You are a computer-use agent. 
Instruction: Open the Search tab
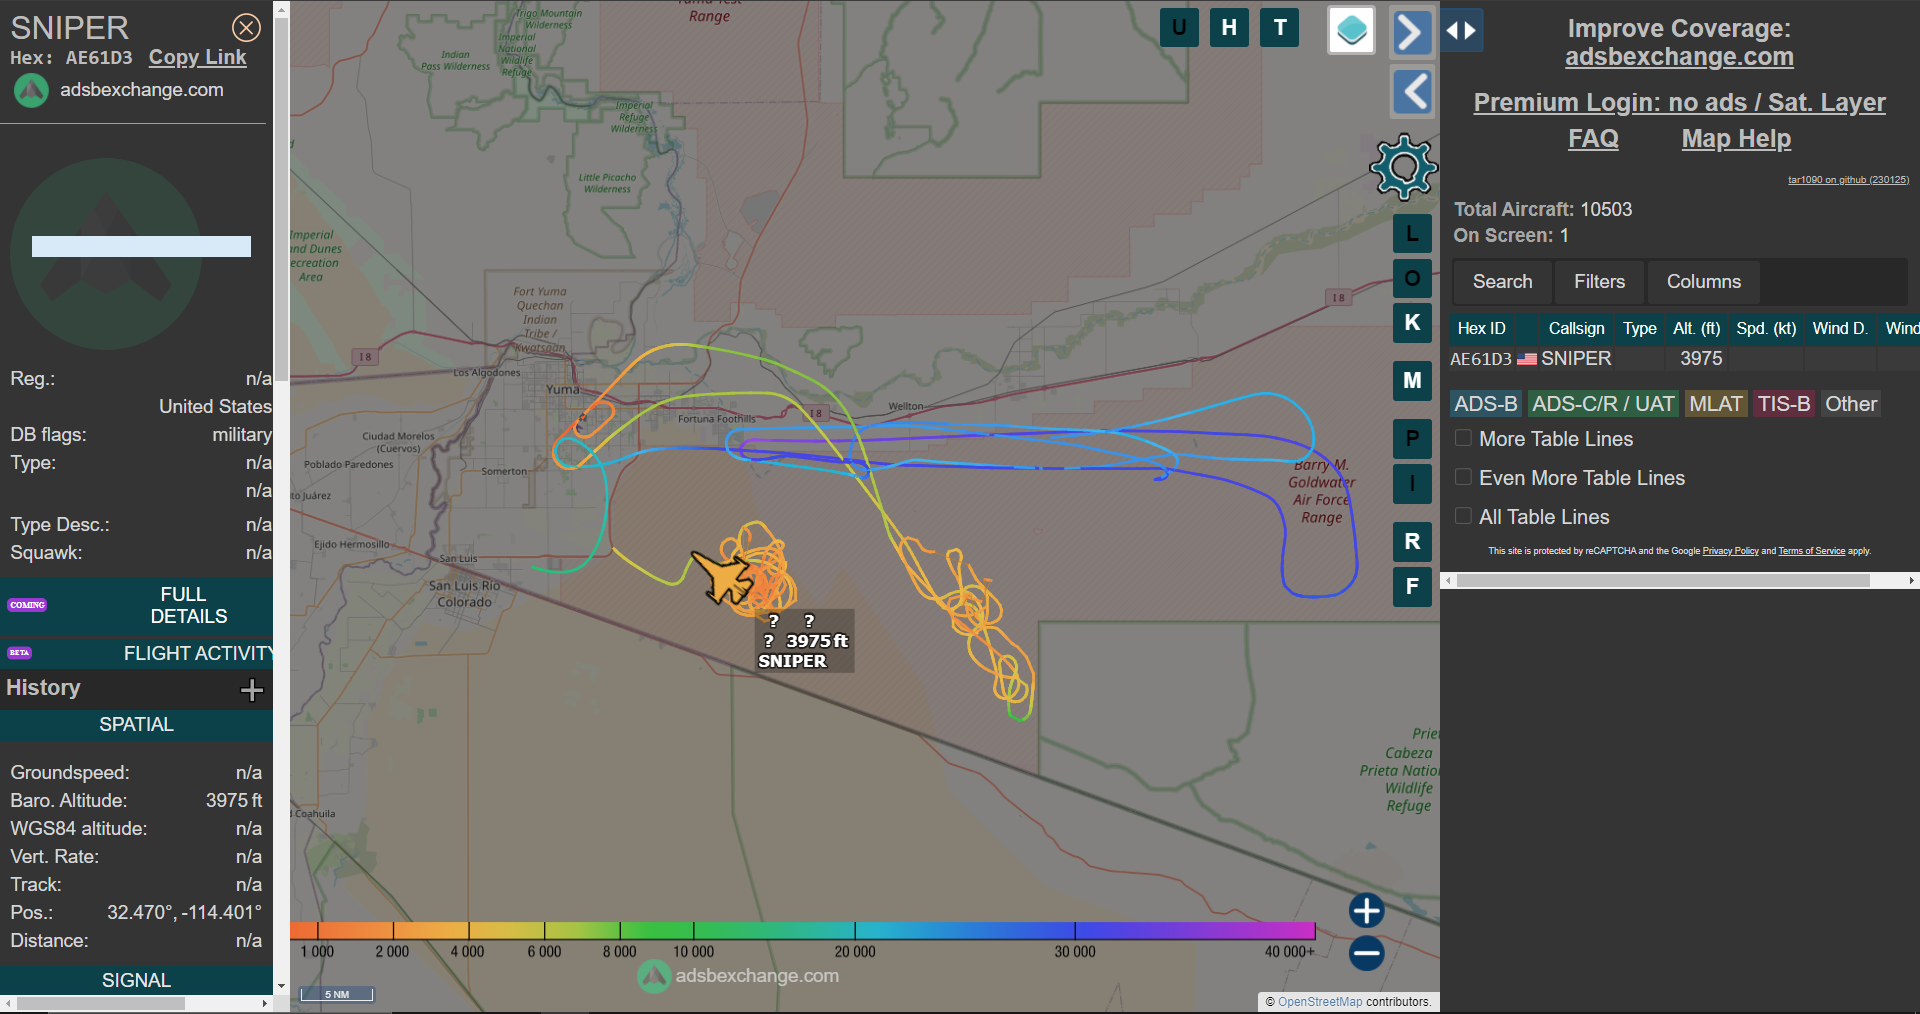(1502, 282)
